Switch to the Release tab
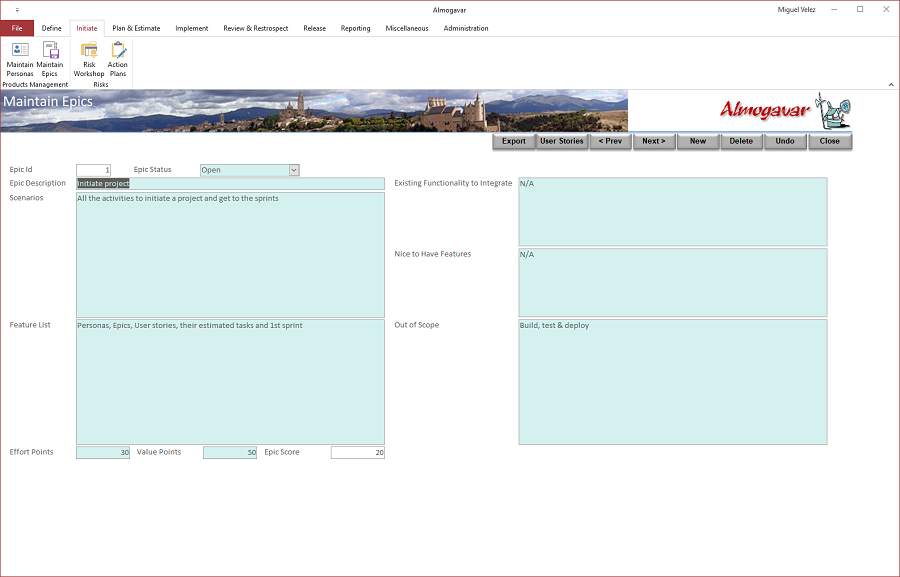Screen dimensions: 900x577 [x=315, y=28]
